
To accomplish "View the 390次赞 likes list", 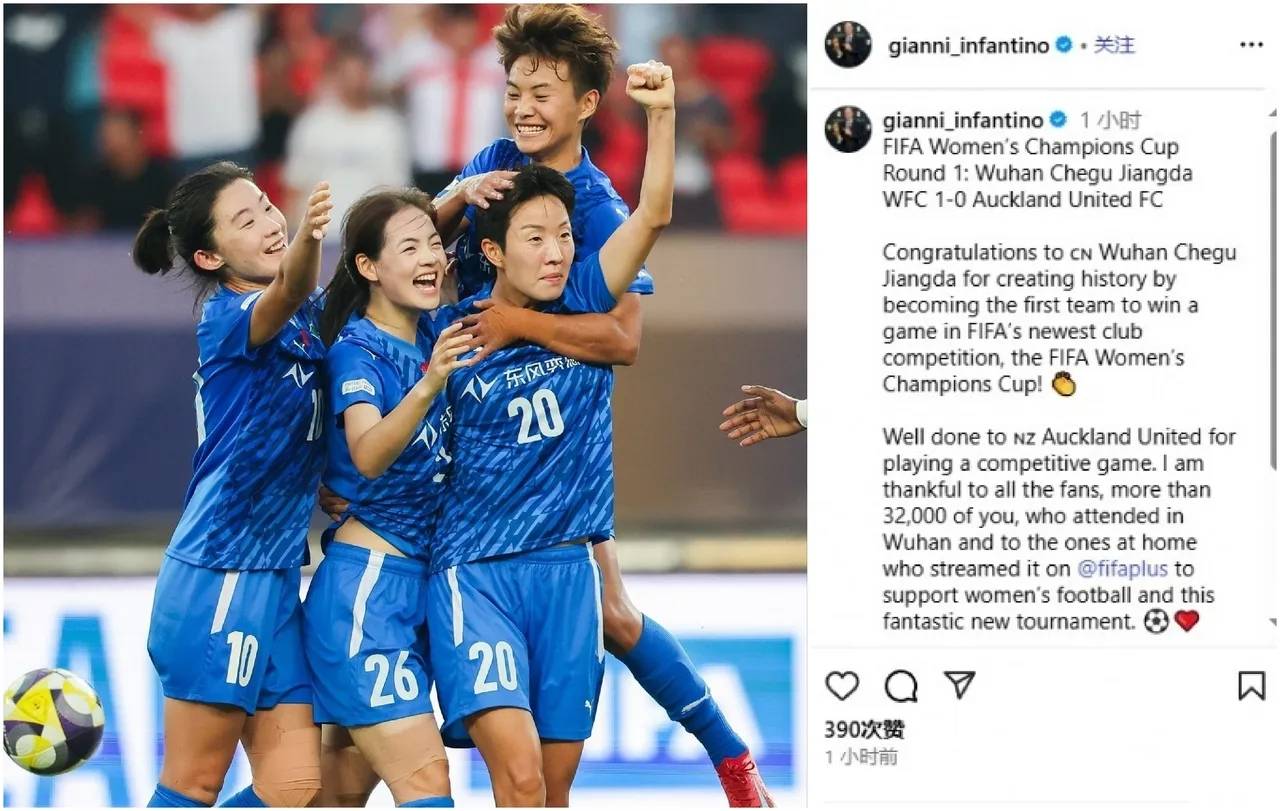I will click(865, 729).
